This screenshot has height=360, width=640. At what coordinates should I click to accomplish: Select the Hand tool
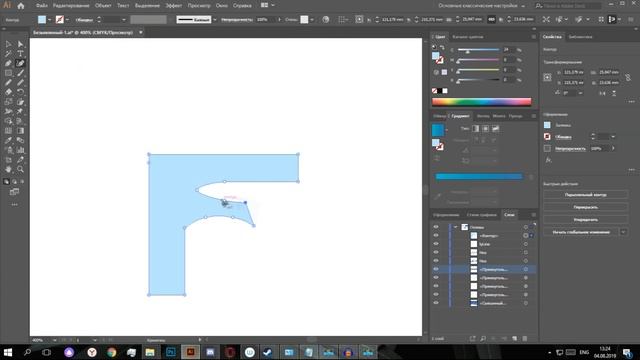[8, 169]
